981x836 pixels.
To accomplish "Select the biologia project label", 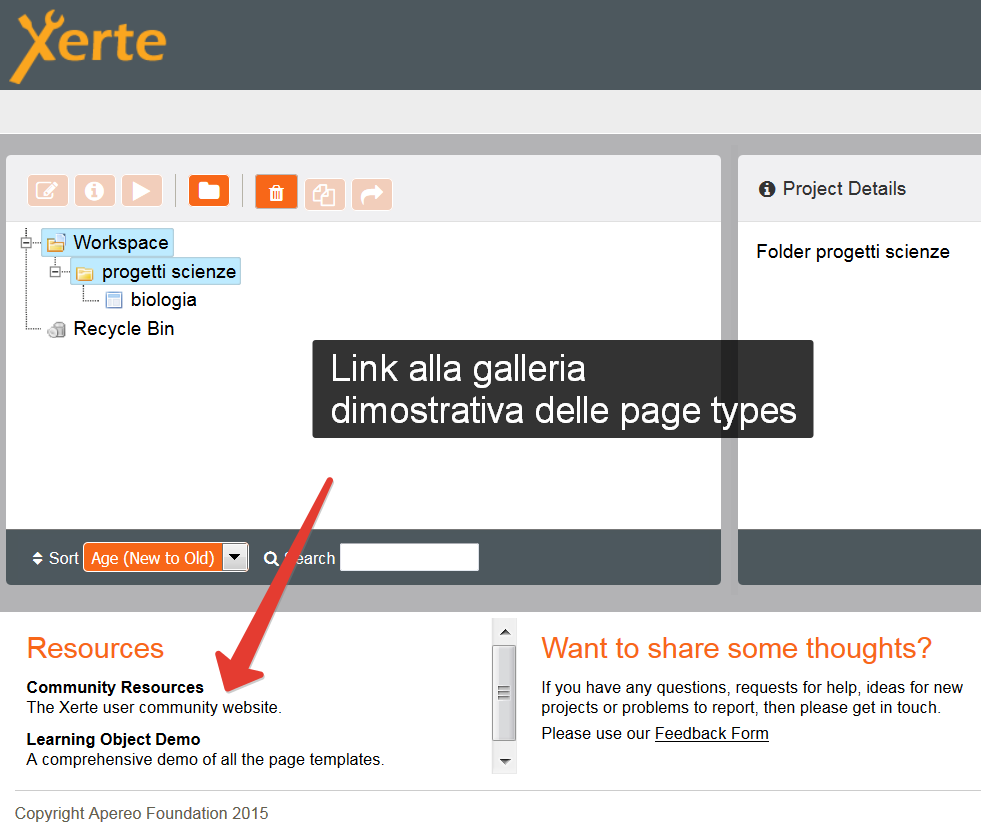I will 163,300.
